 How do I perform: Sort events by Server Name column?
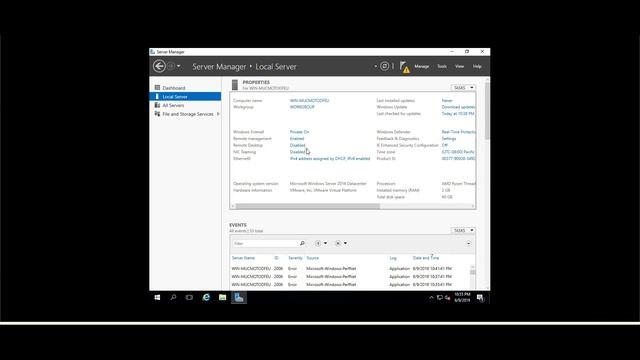[x=243, y=258]
